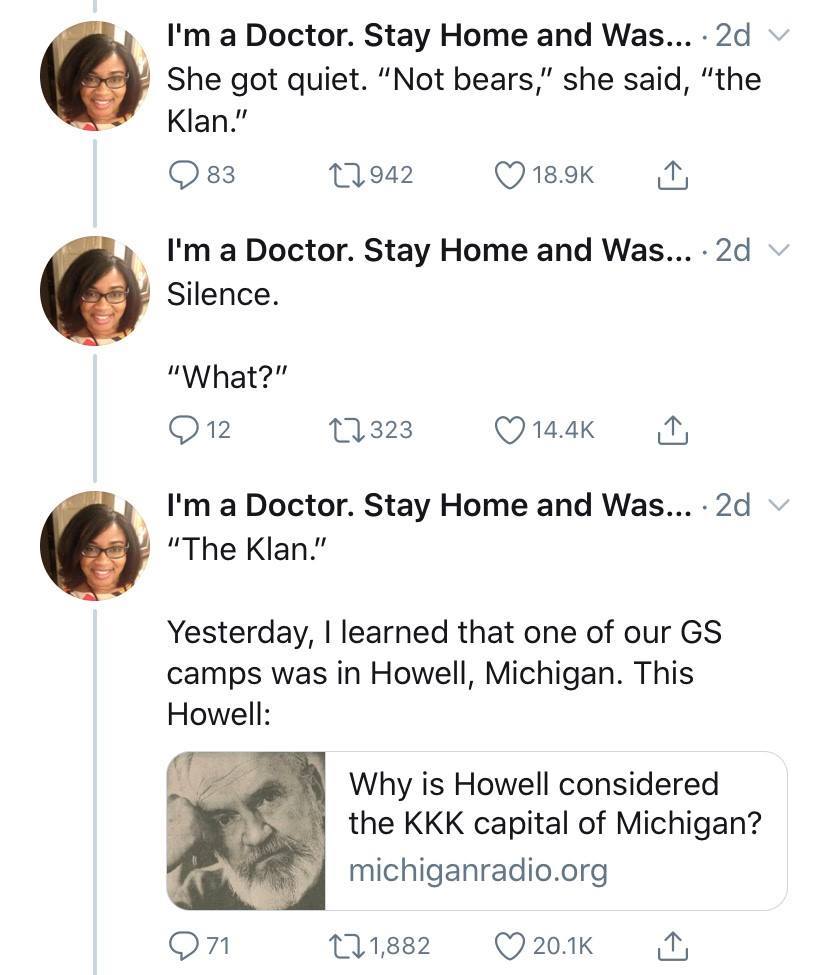This screenshot has width=828, height=975.
Task: Share the Howell, Michigan tweet
Action: pos(671,945)
